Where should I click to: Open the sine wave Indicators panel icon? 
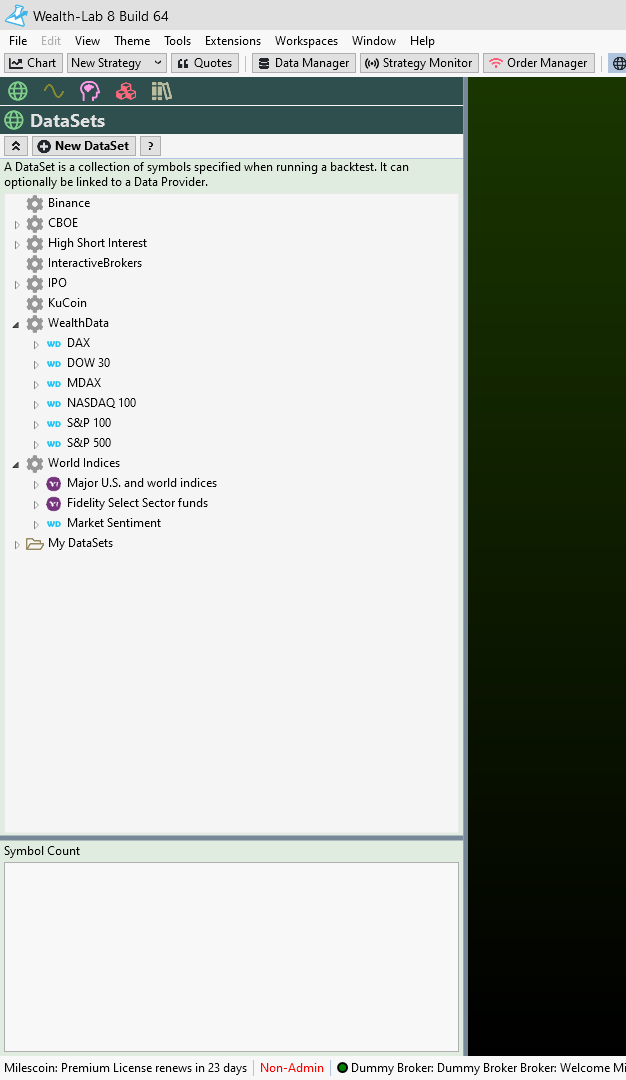pyautogui.click(x=54, y=91)
